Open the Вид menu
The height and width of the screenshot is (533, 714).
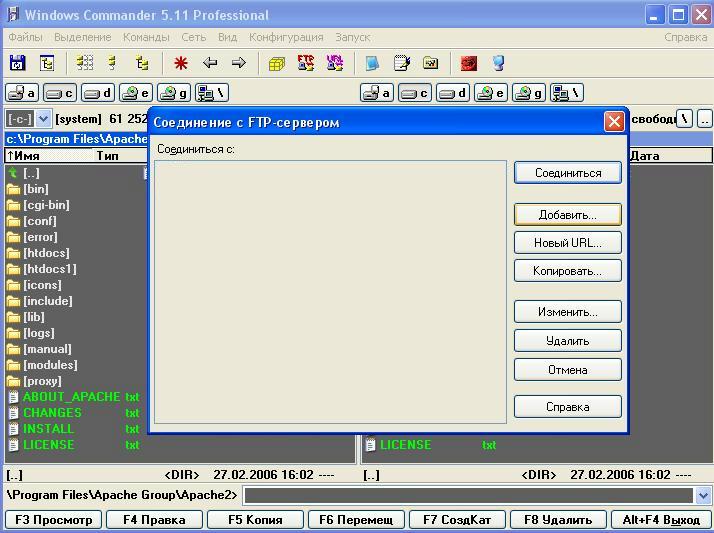click(227, 37)
